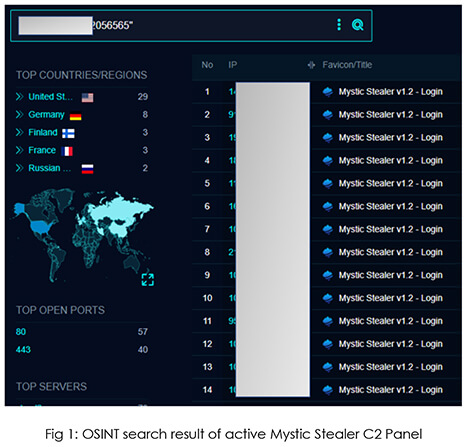Filter by open port 80
471x447 pixels.
click(x=21, y=332)
